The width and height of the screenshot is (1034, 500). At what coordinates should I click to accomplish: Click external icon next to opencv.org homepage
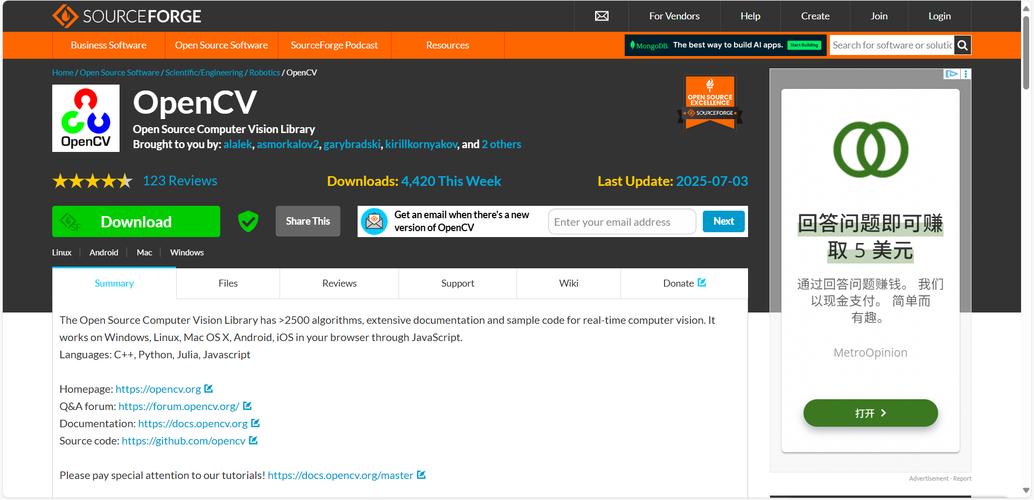[208, 389]
